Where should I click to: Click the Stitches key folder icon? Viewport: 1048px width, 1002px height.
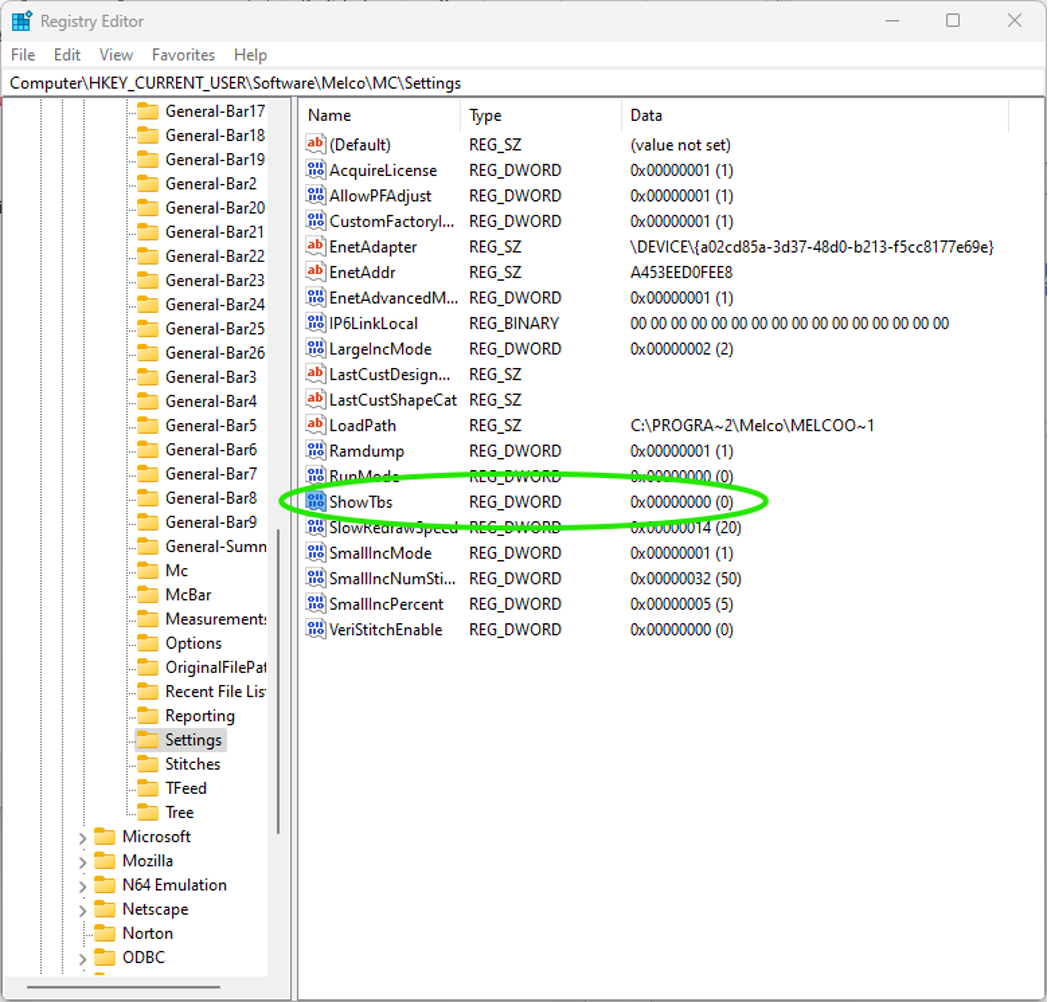[148, 763]
